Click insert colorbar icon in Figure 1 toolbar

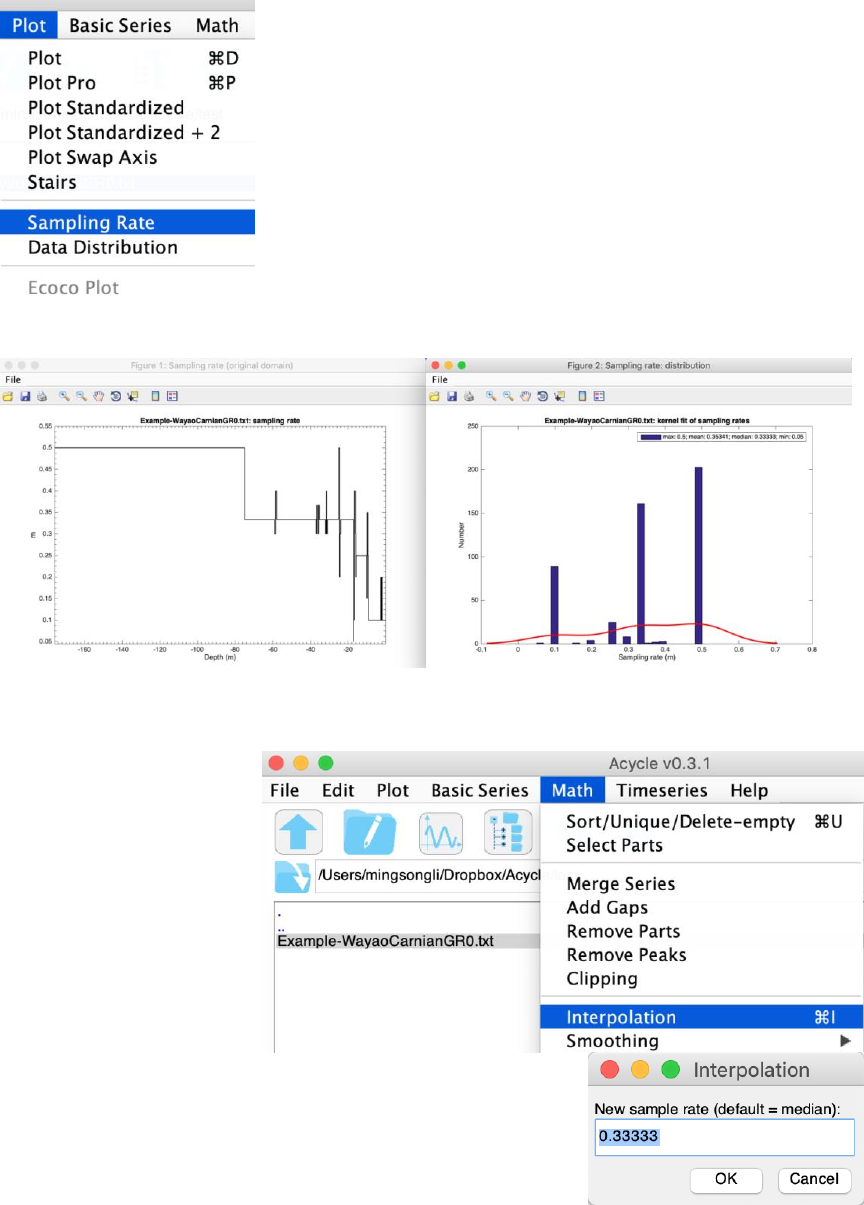point(155,396)
